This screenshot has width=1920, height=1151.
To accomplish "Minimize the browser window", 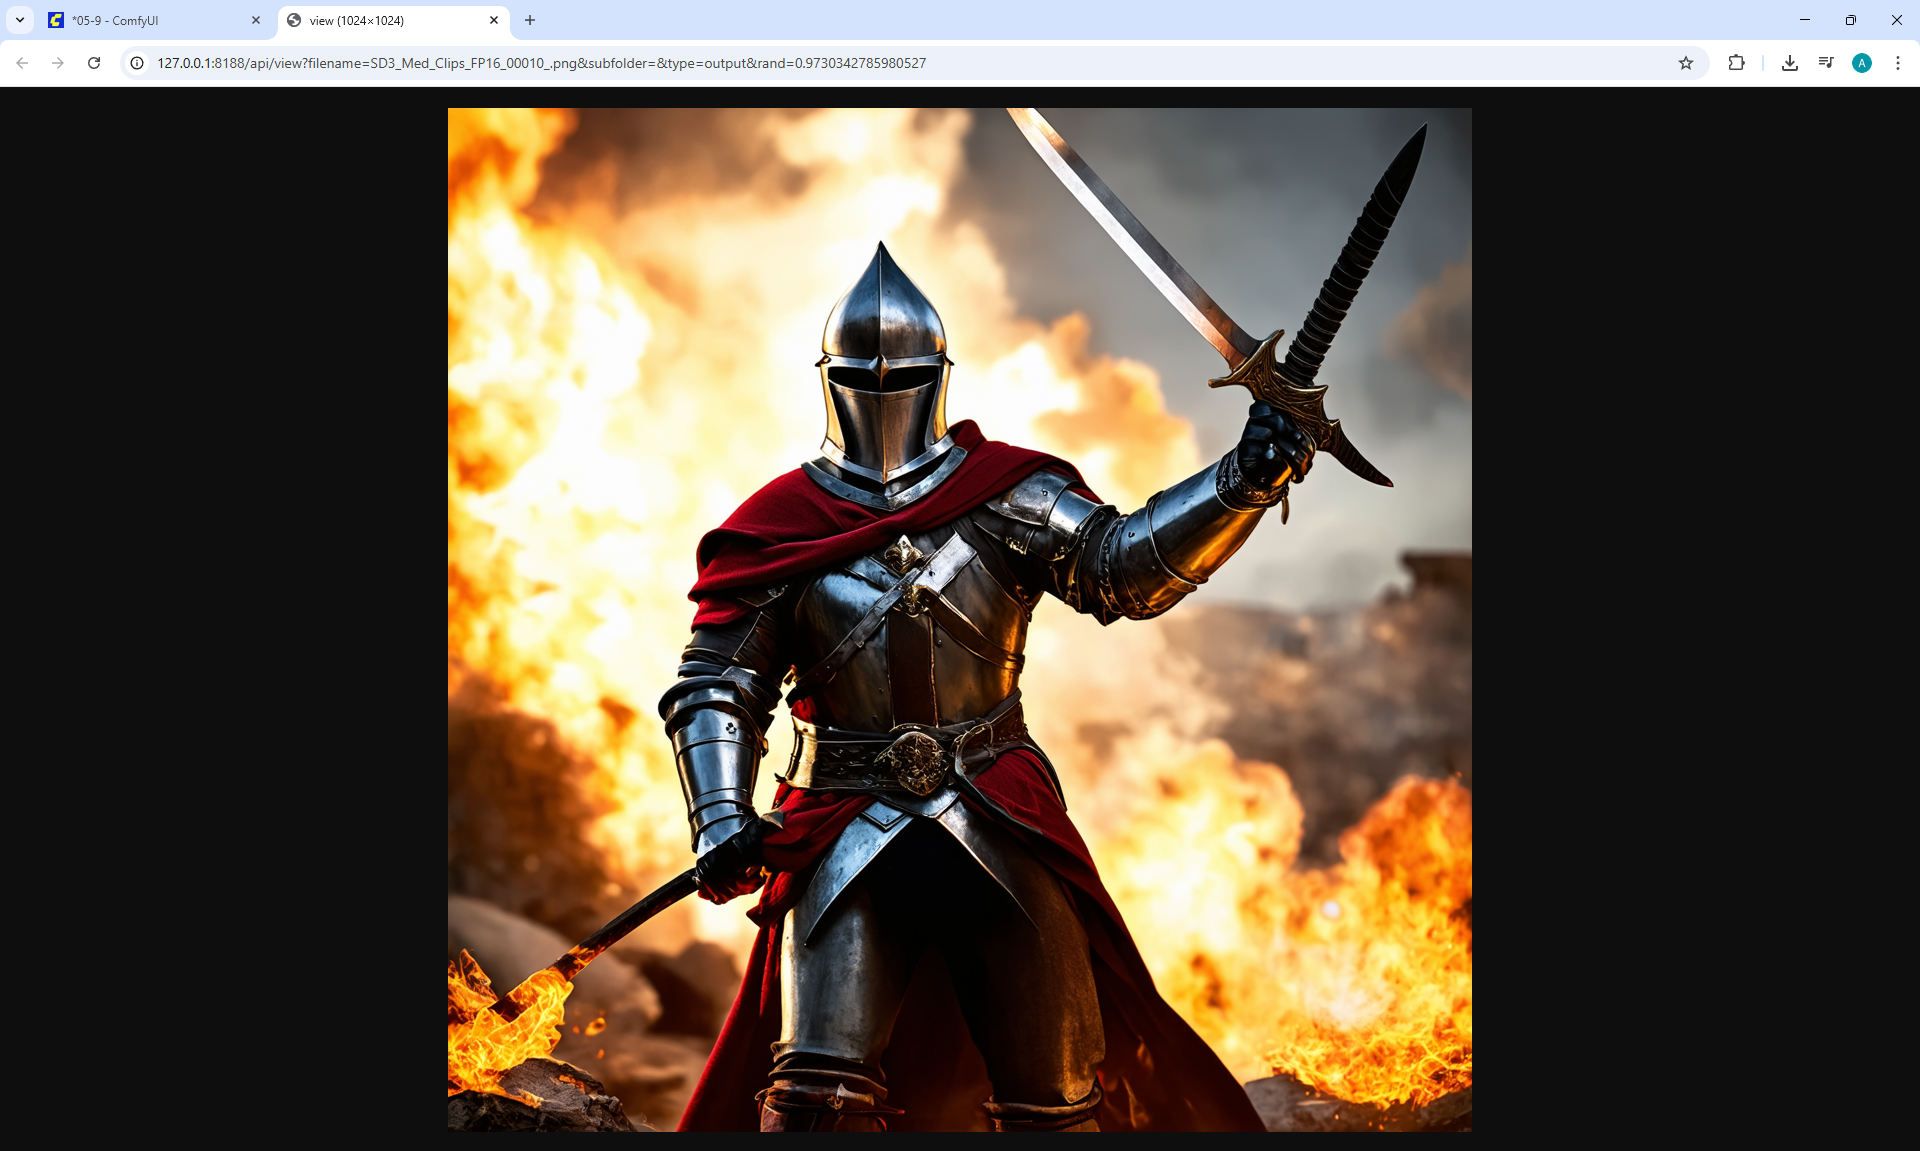I will point(1805,20).
